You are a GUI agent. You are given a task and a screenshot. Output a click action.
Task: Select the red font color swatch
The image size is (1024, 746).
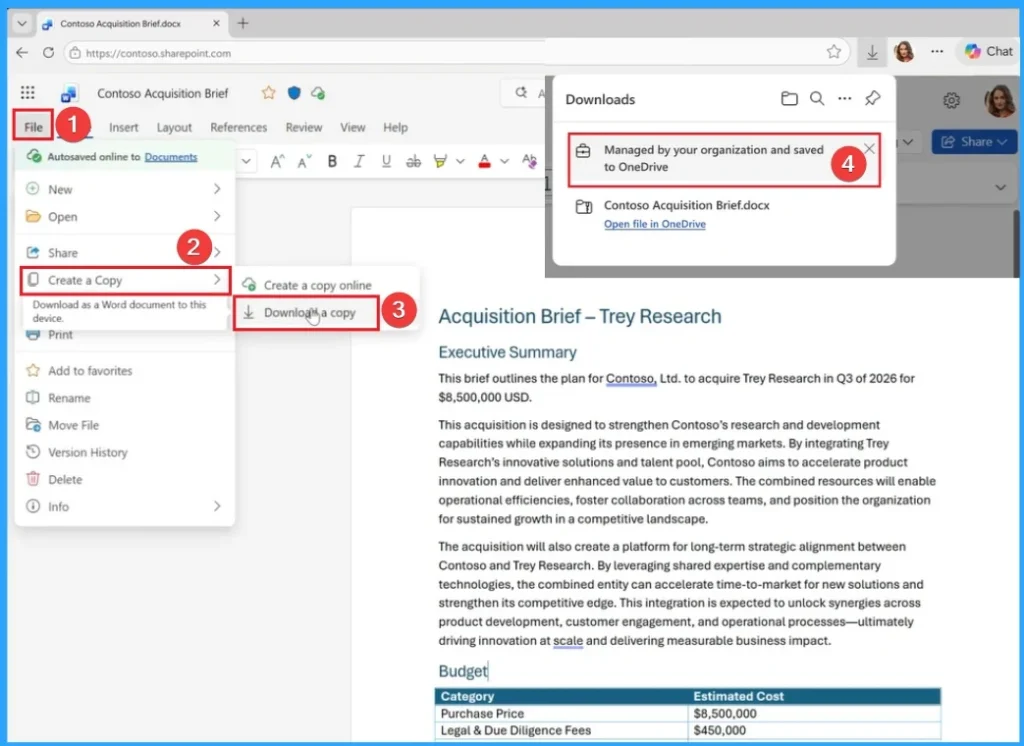tap(485, 166)
